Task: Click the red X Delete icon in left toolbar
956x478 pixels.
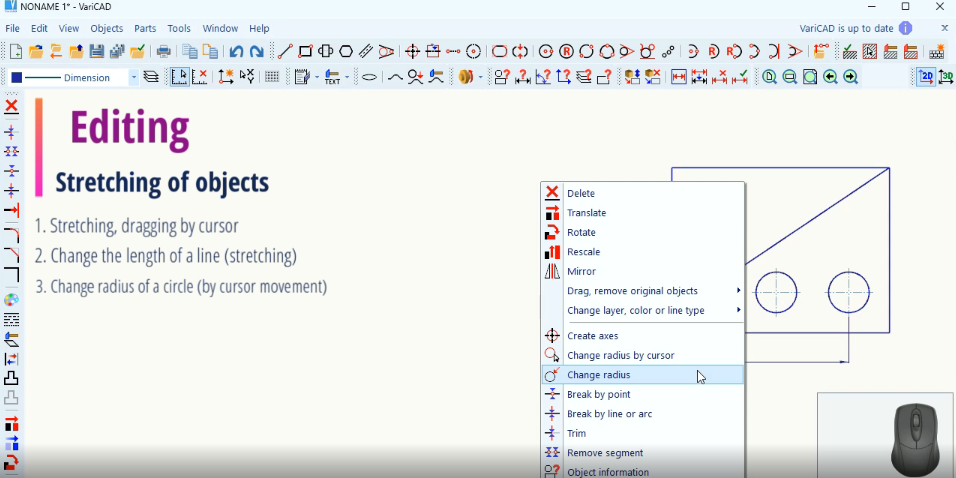Action: click(x=11, y=106)
